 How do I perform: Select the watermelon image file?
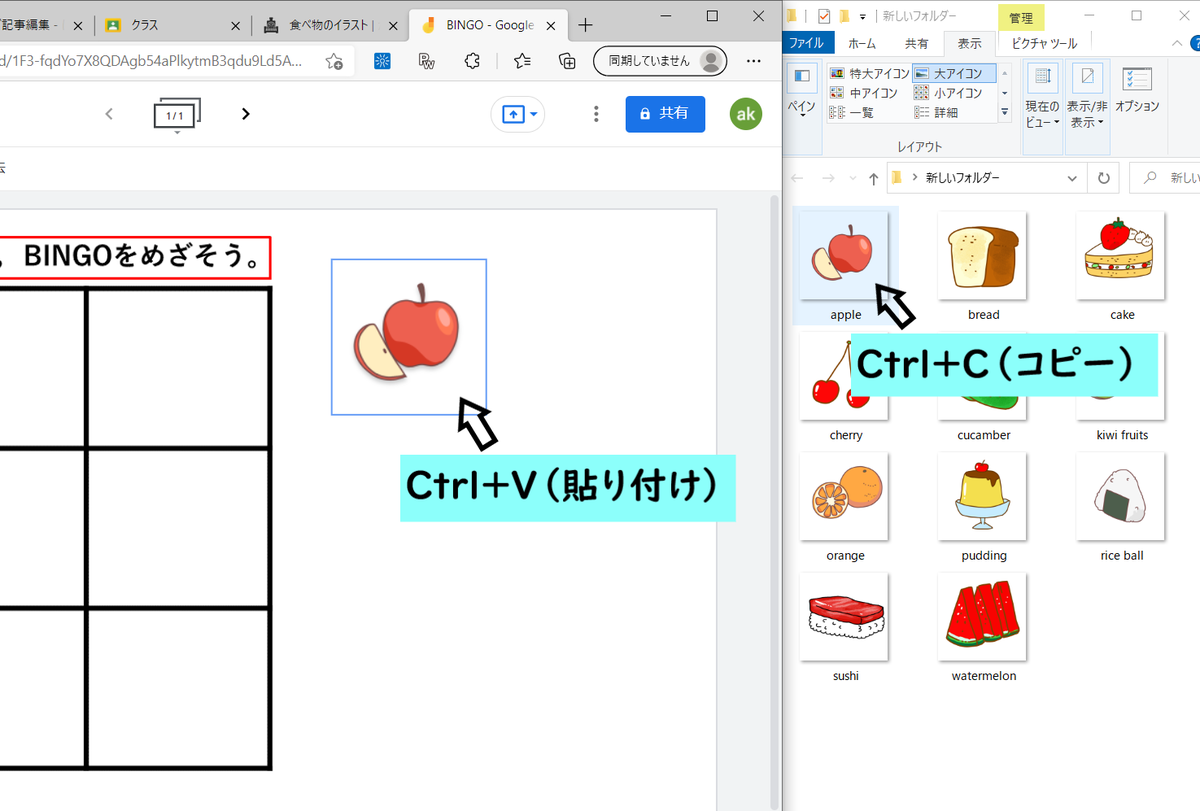[x=983, y=616]
